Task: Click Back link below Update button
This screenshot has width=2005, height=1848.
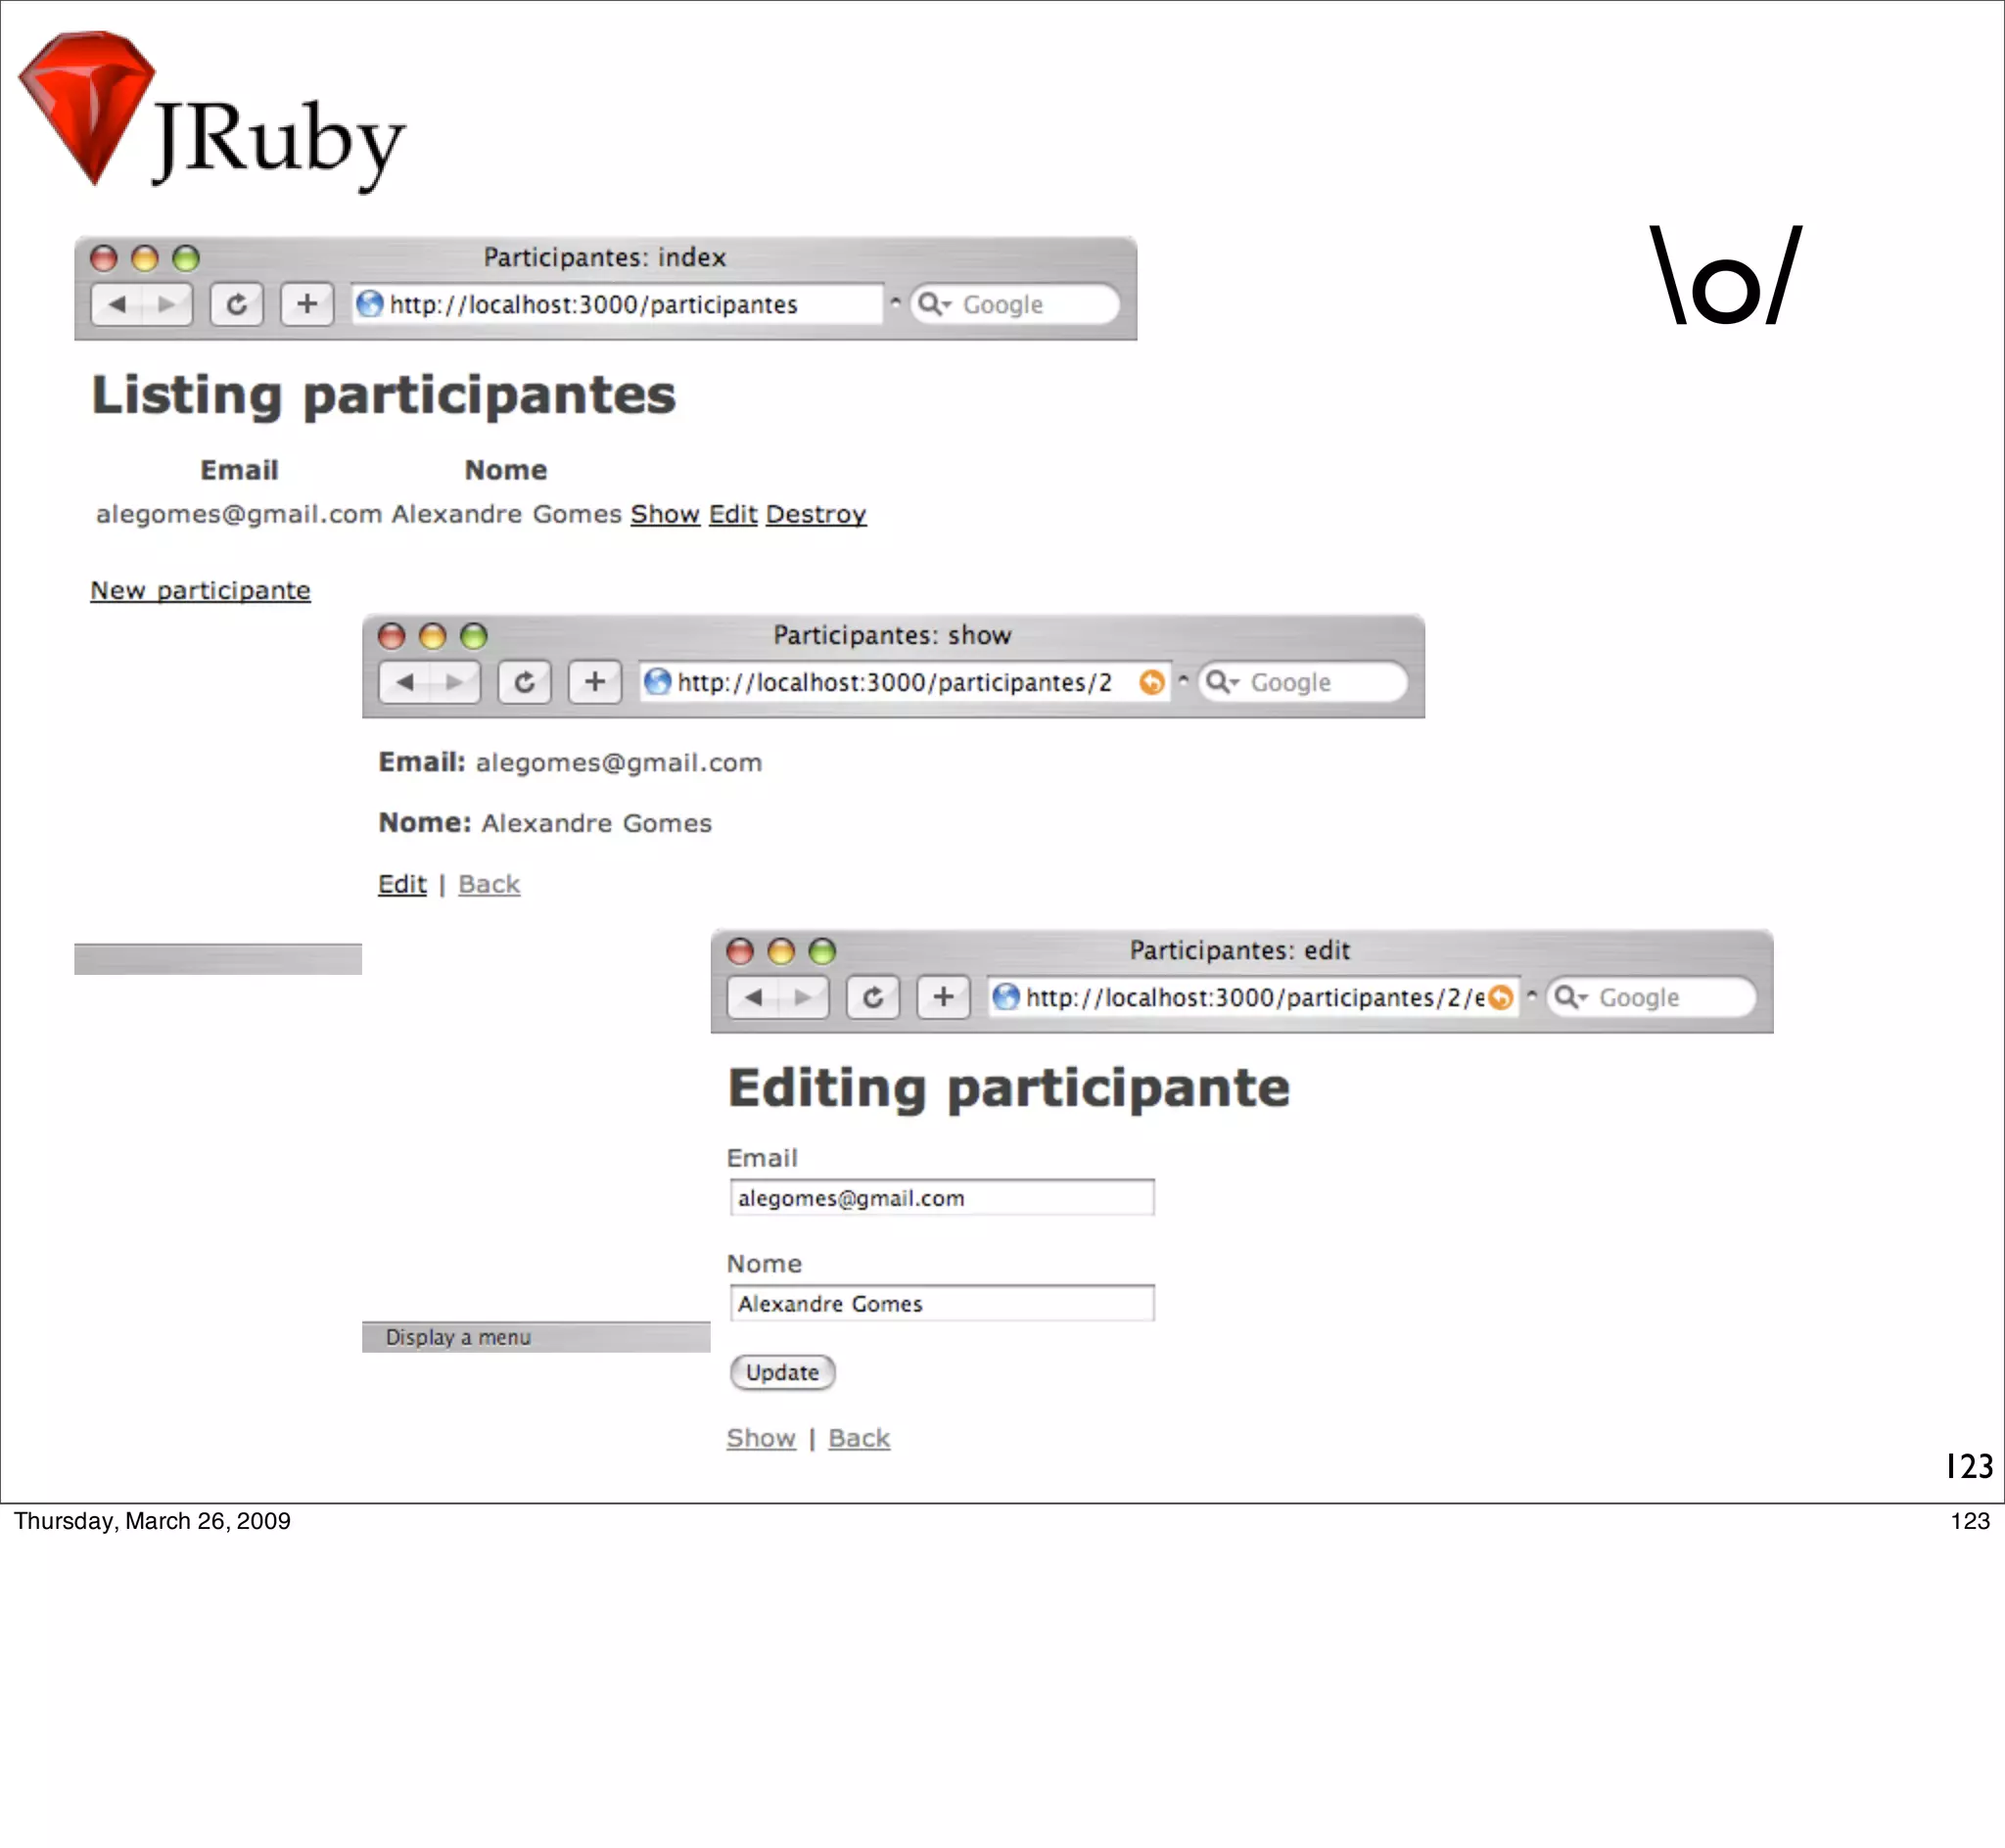Action: (858, 1438)
